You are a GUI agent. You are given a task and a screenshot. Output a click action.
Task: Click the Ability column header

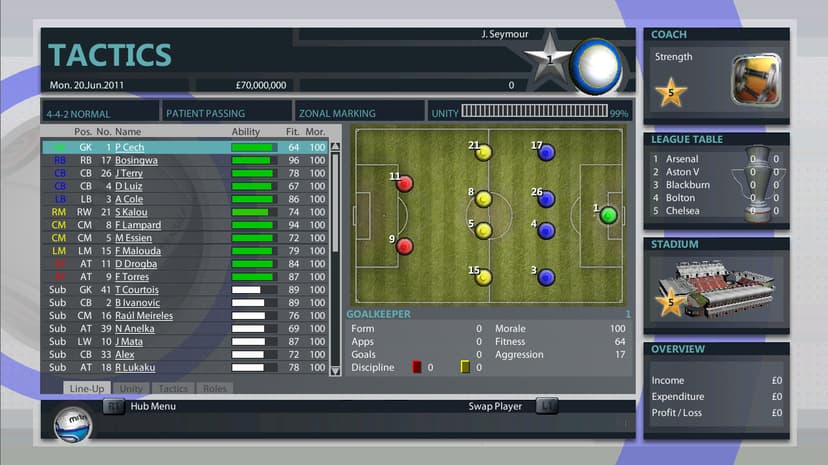(246, 131)
